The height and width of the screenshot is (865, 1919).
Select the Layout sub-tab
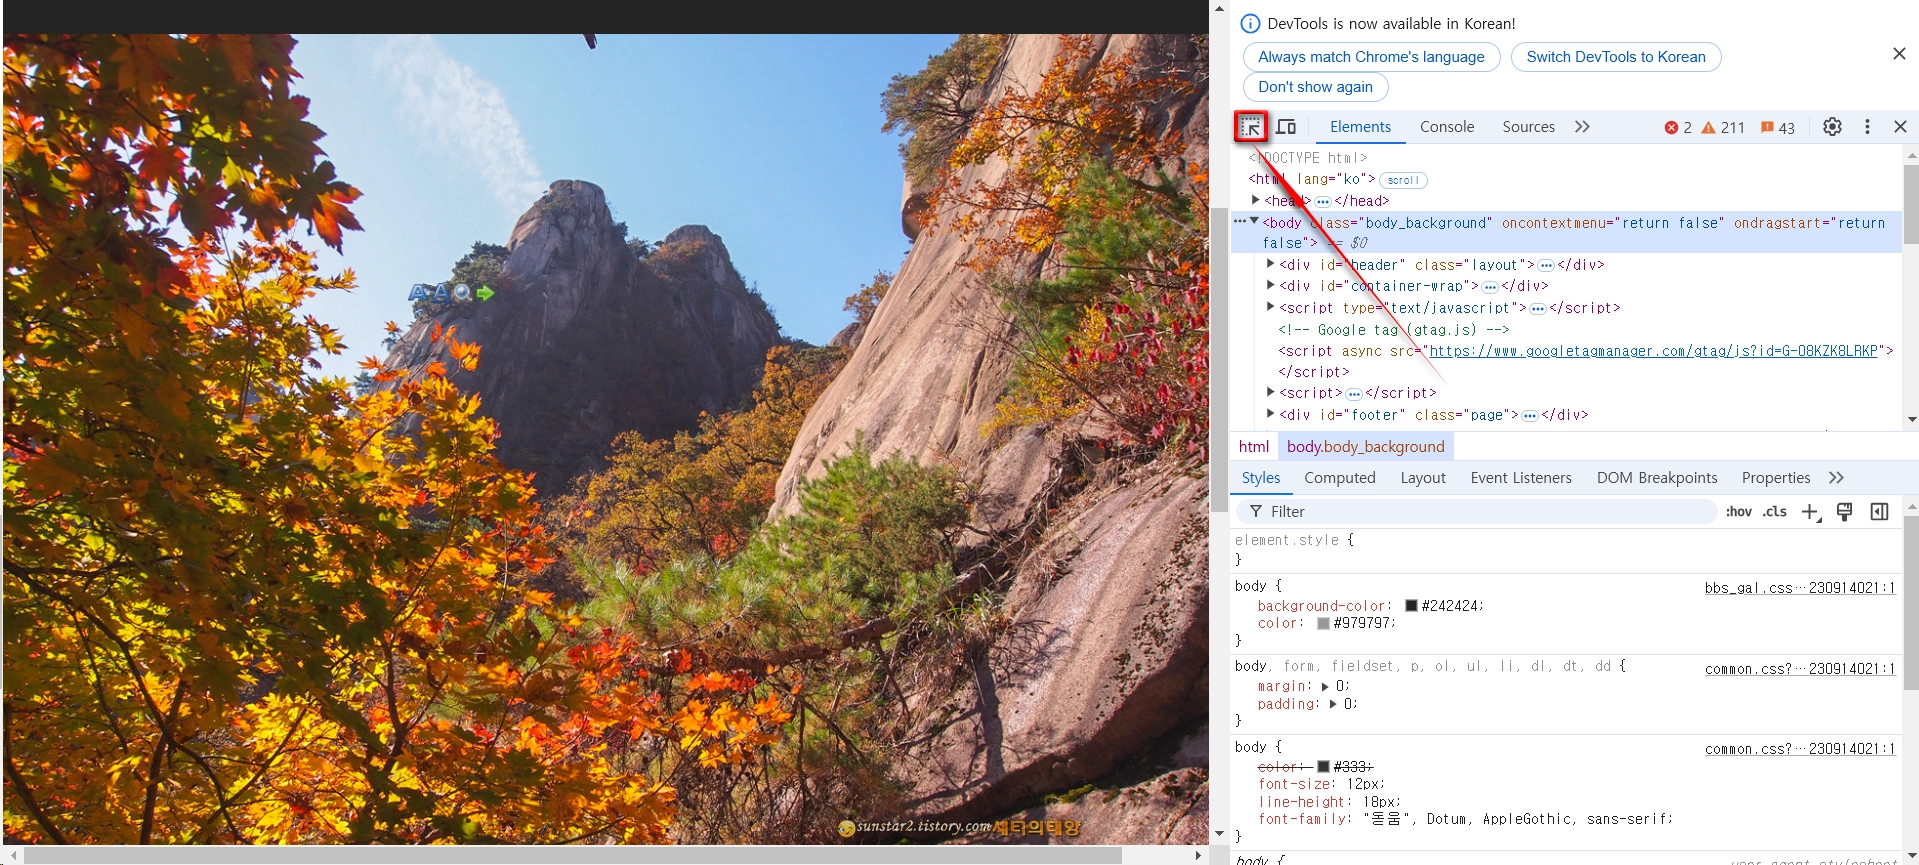click(1423, 478)
